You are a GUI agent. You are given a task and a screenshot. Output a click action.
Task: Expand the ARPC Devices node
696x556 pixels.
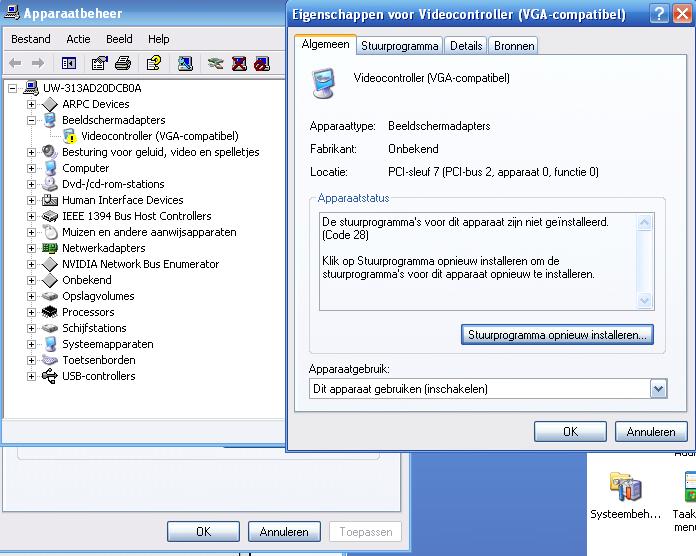coord(31,104)
